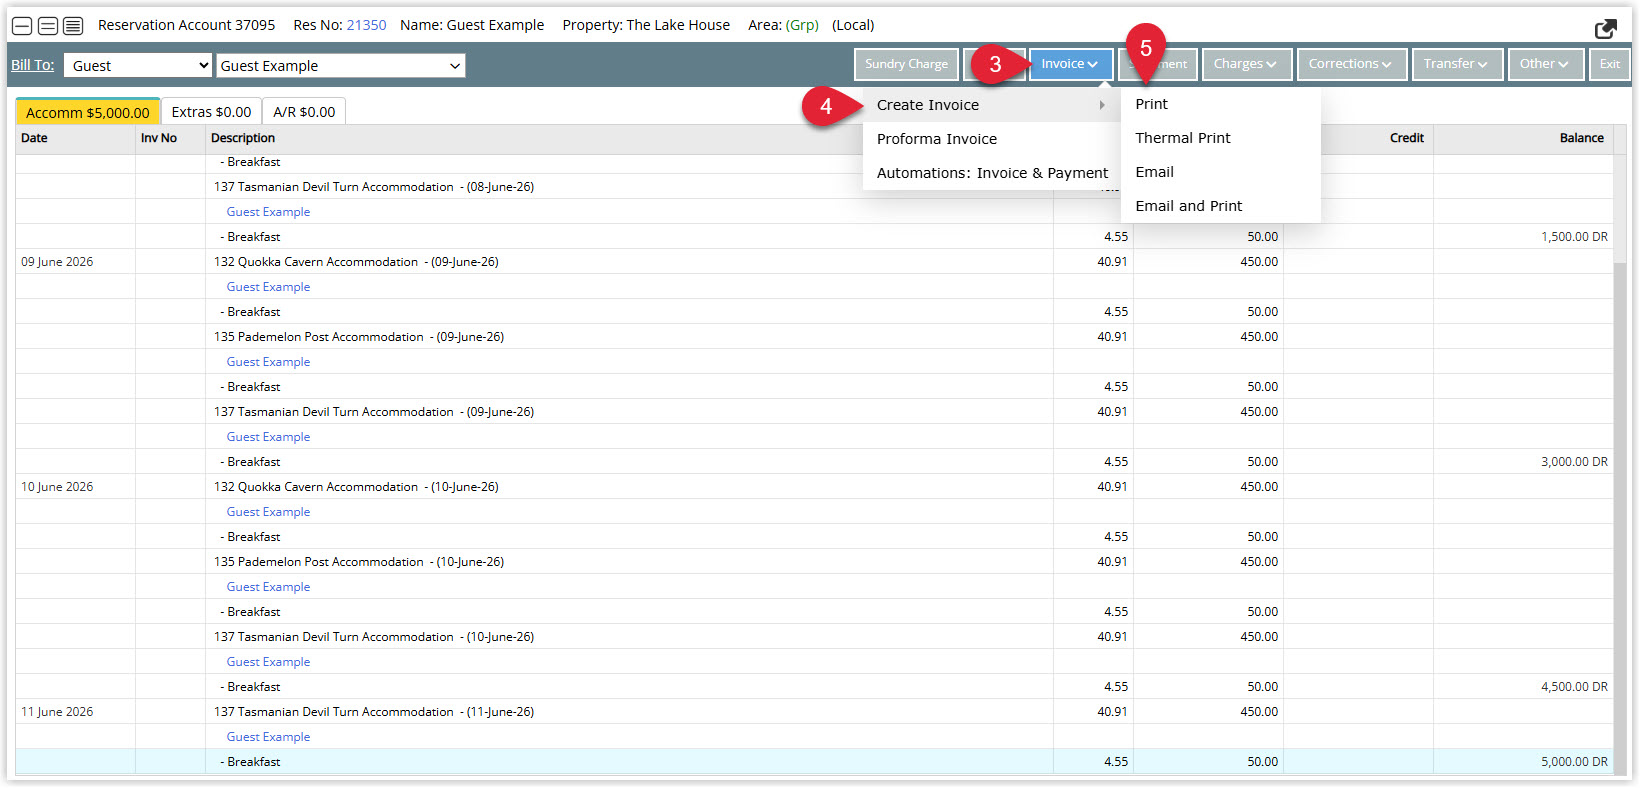The image size is (1640, 788).
Task: Select the highlighted last Breakfast row
Action: (x=814, y=762)
